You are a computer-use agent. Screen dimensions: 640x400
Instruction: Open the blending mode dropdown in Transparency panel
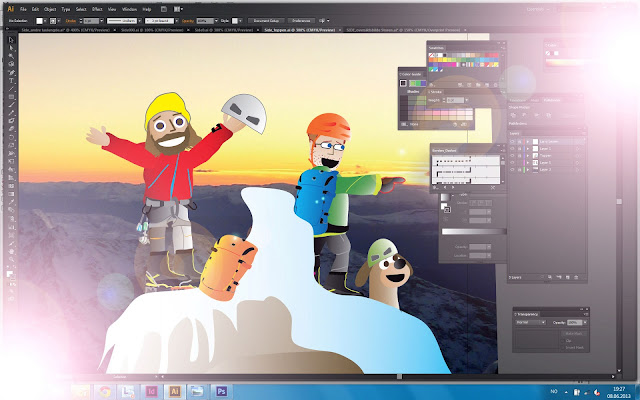point(530,322)
